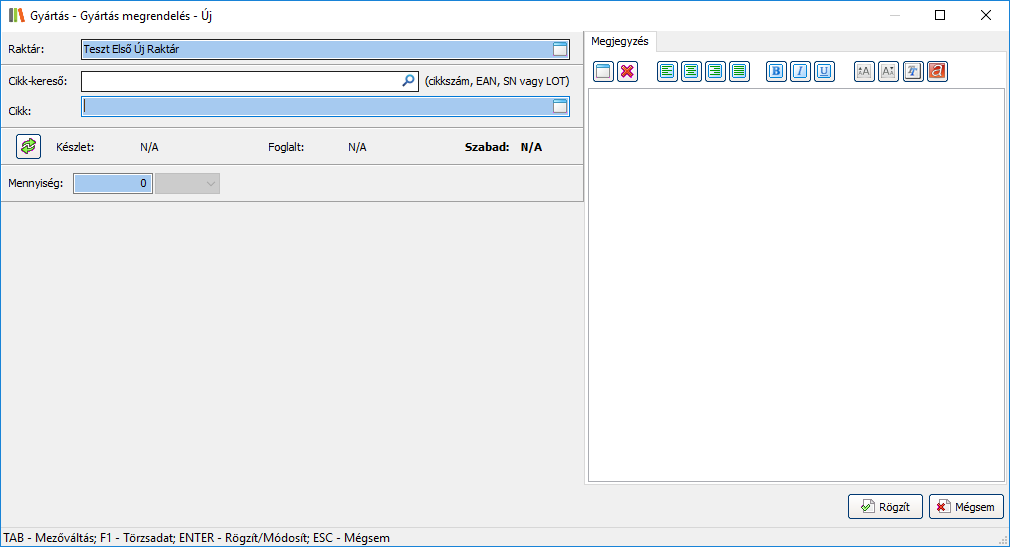1010x547 pixels.
Task: Open the Raktár selection list button
Action: coord(560,49)
